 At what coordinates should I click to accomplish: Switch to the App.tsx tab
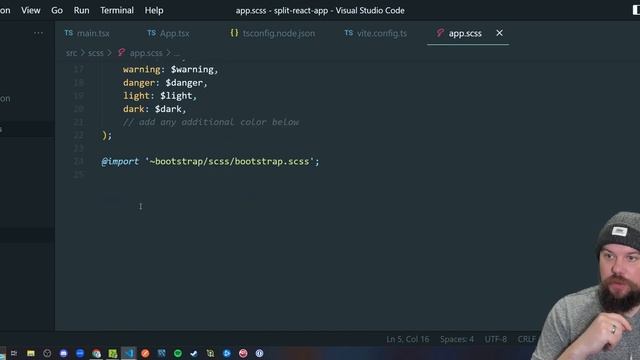coord(168,33)
